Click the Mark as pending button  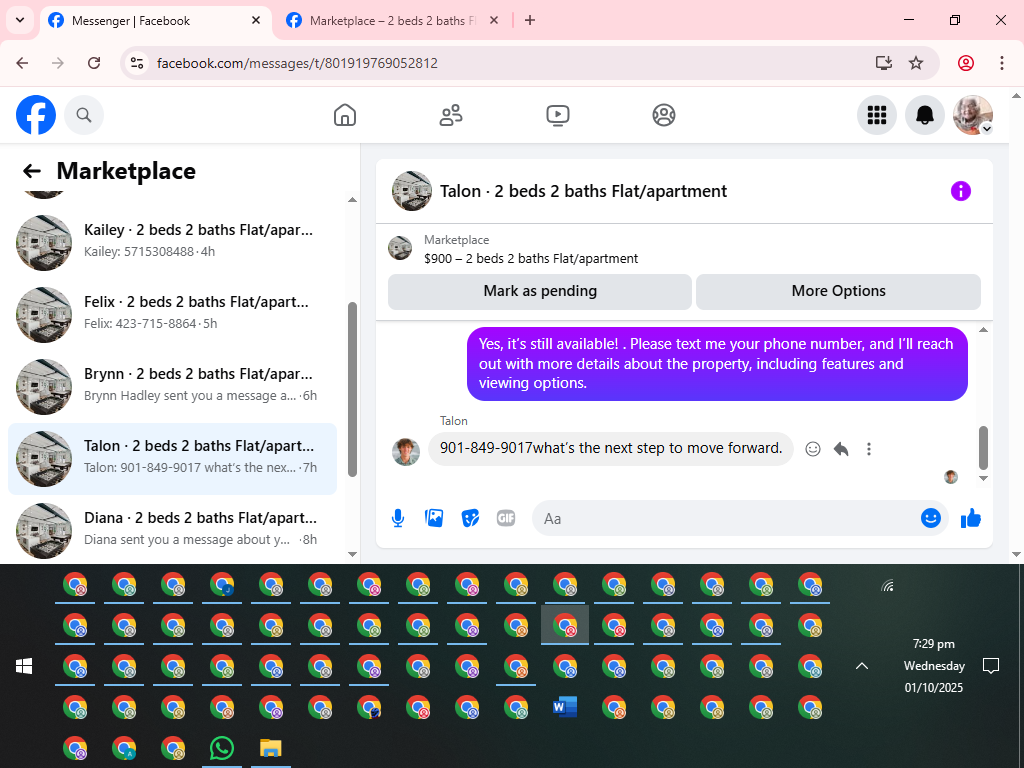tap(539, 291)
